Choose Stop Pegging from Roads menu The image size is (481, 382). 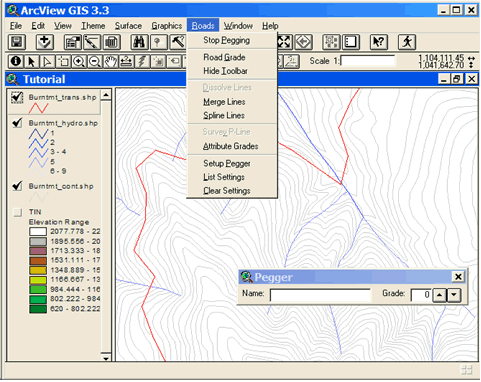[232, 40]
